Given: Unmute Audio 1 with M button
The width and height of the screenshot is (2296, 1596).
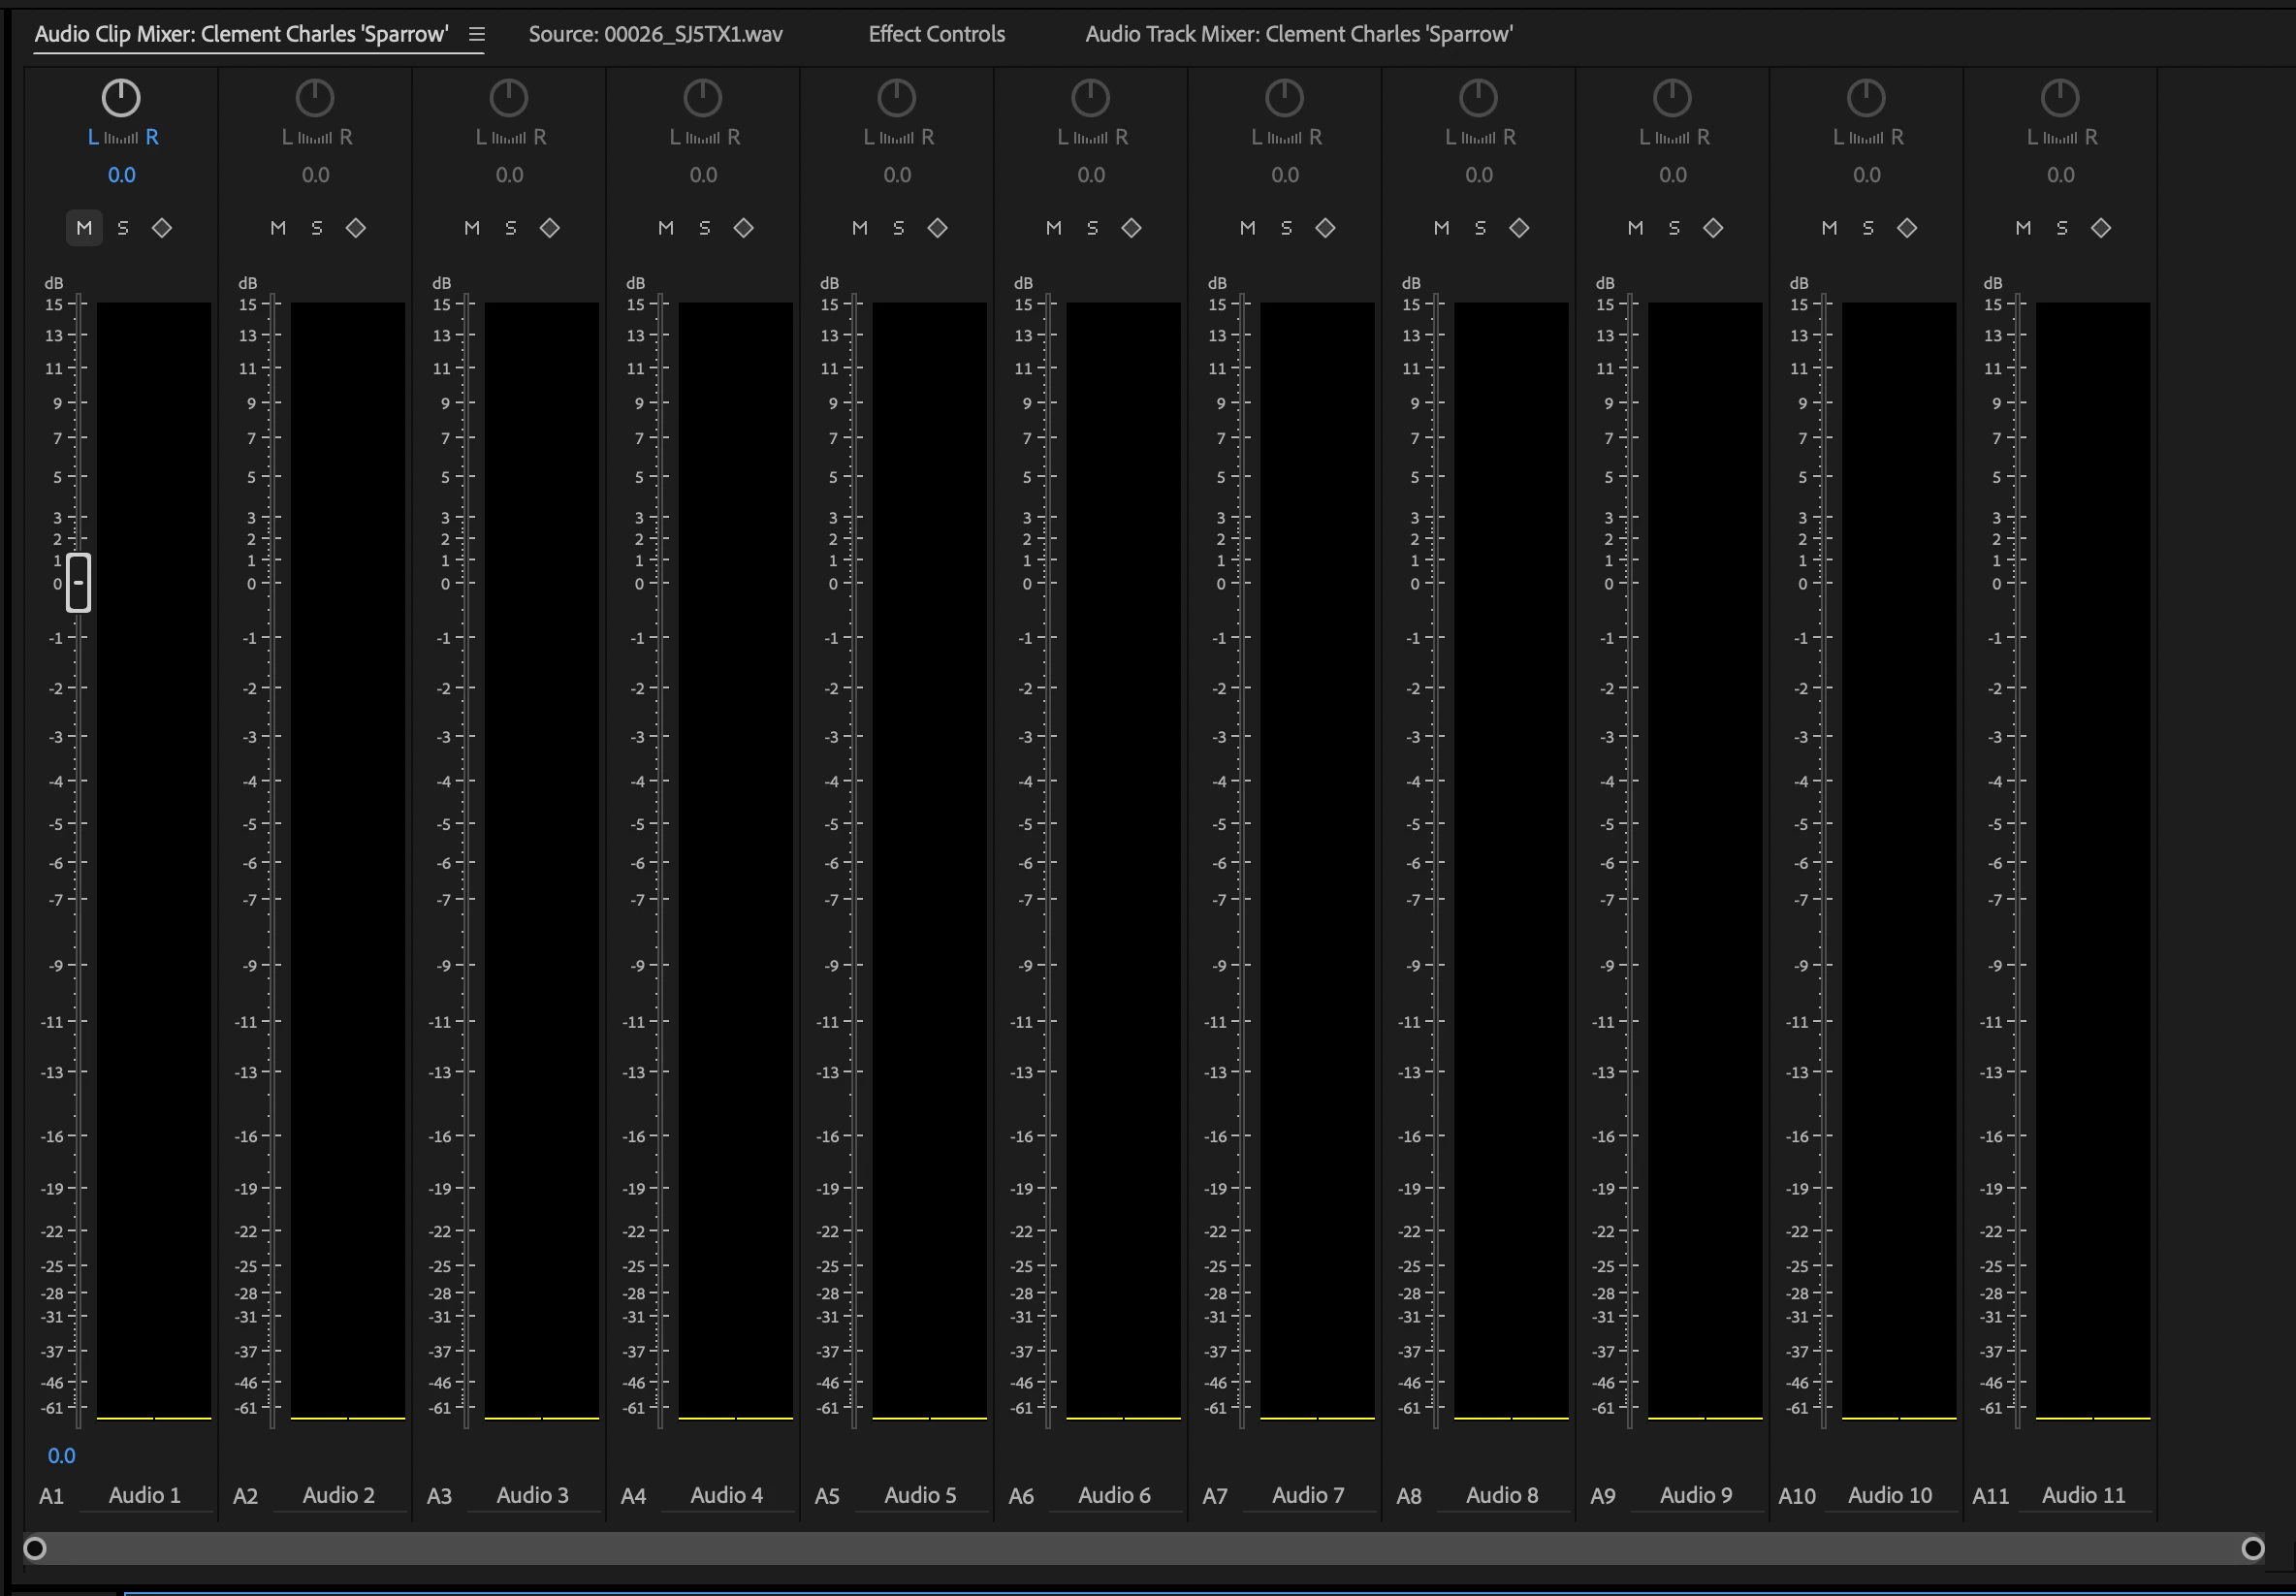Looking at the screenshot, I should [x=84, y=228].
